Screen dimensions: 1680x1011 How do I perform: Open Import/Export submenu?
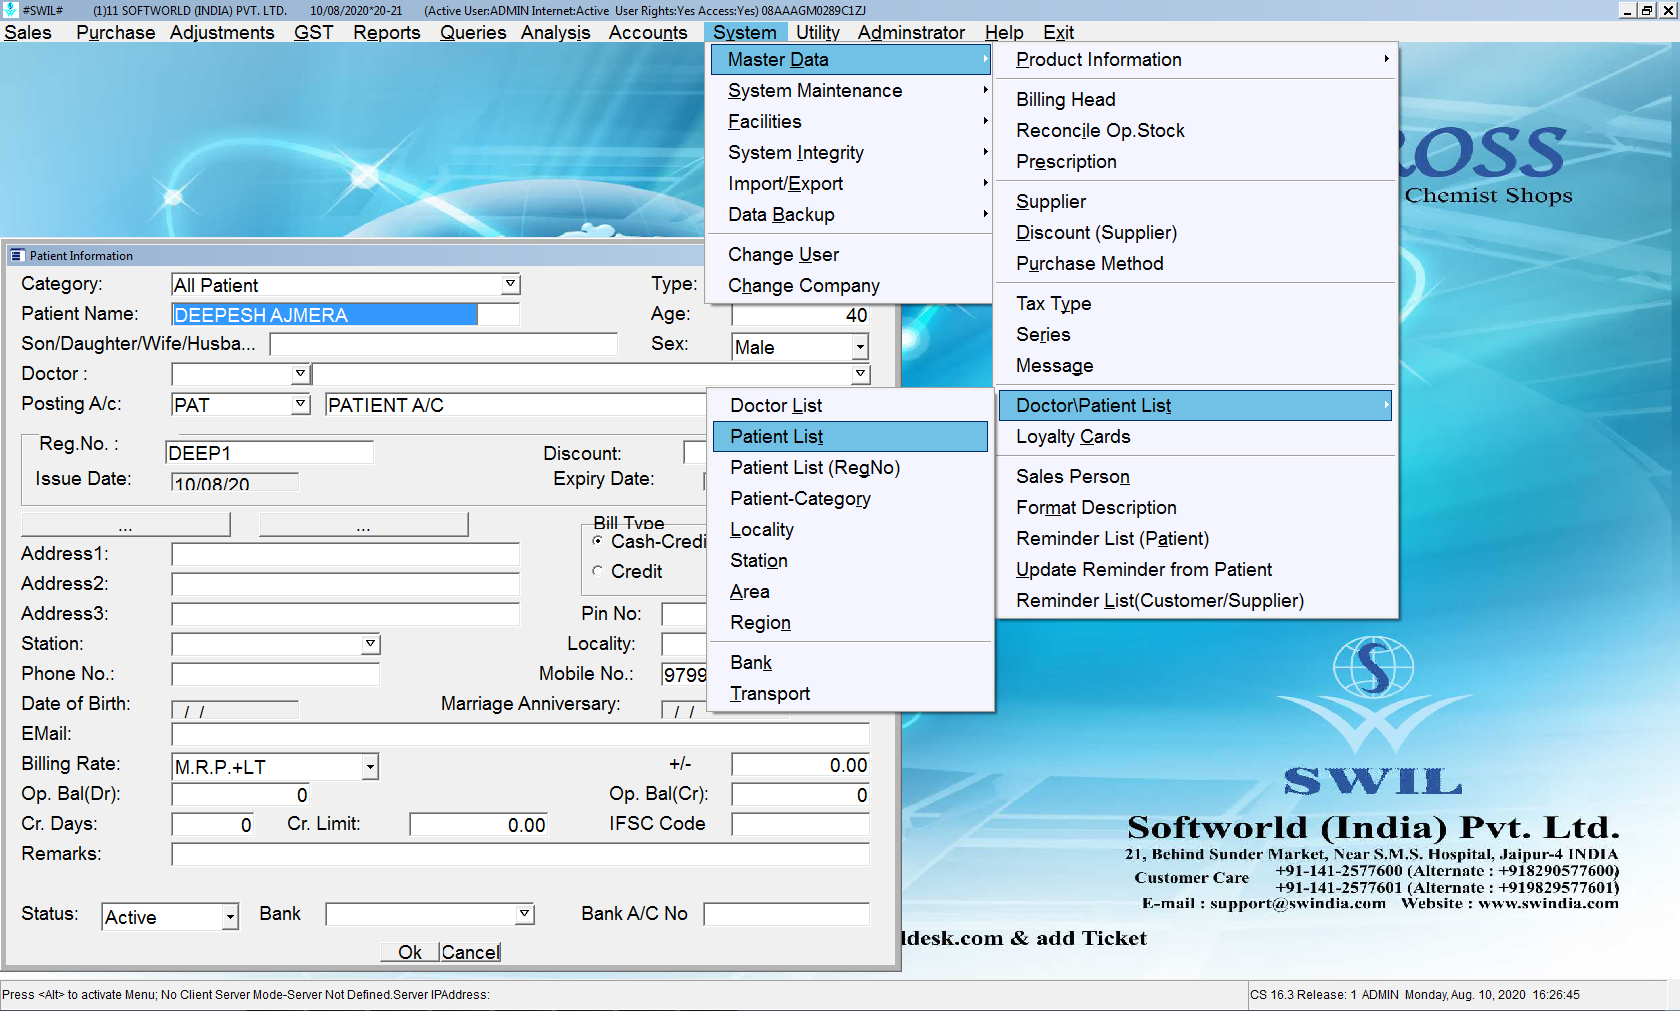(850, 183)
